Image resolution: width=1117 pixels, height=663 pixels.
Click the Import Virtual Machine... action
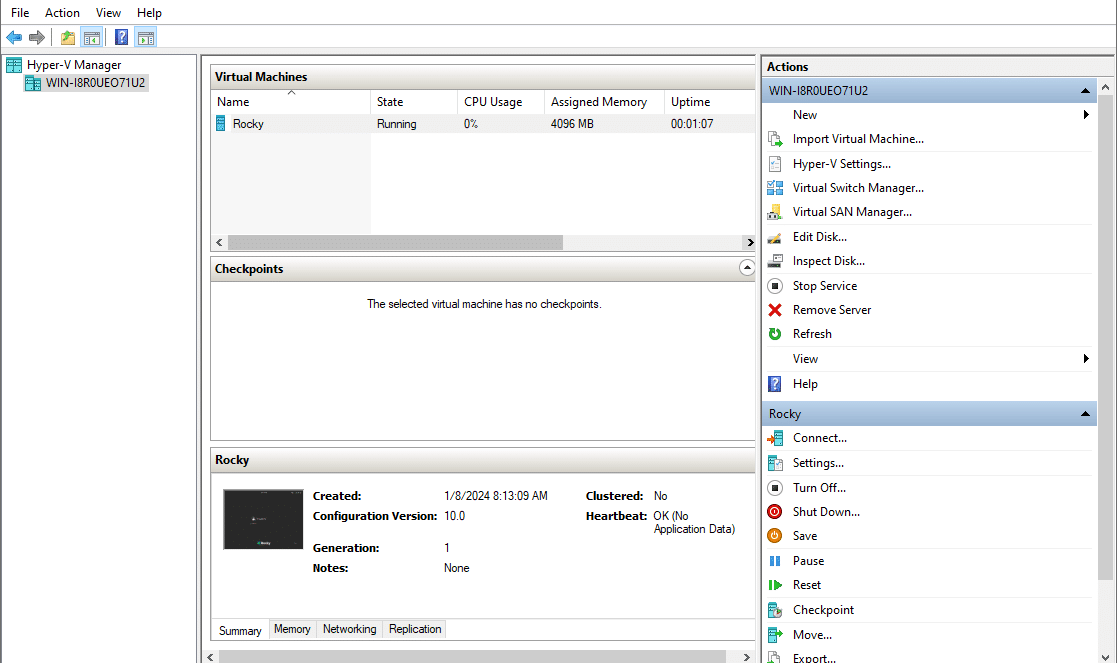pos(858,139)
